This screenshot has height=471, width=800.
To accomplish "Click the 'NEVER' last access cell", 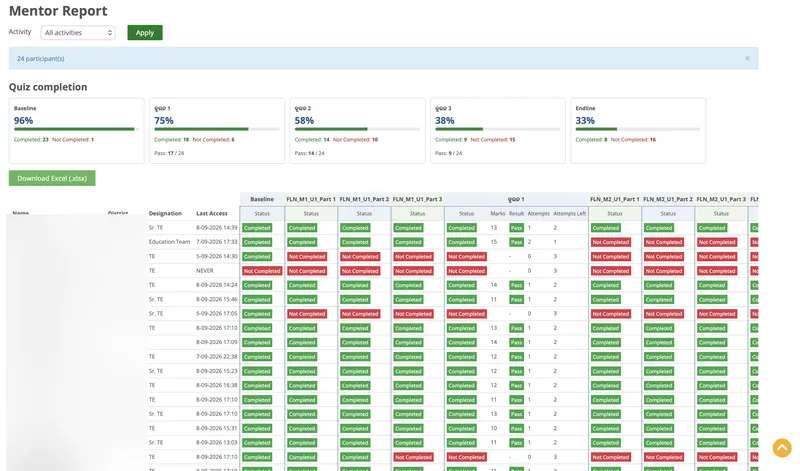I will coord(205,270).
